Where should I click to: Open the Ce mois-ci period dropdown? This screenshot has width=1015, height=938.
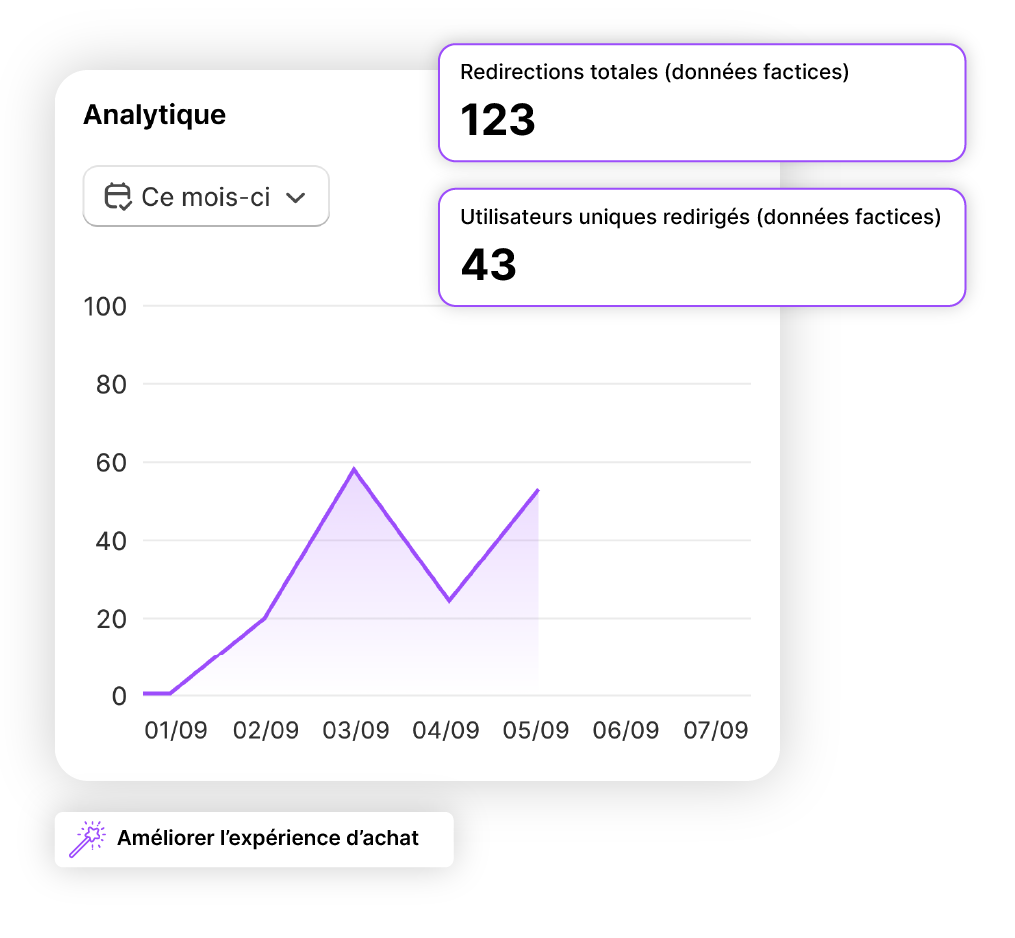point(206,197)
